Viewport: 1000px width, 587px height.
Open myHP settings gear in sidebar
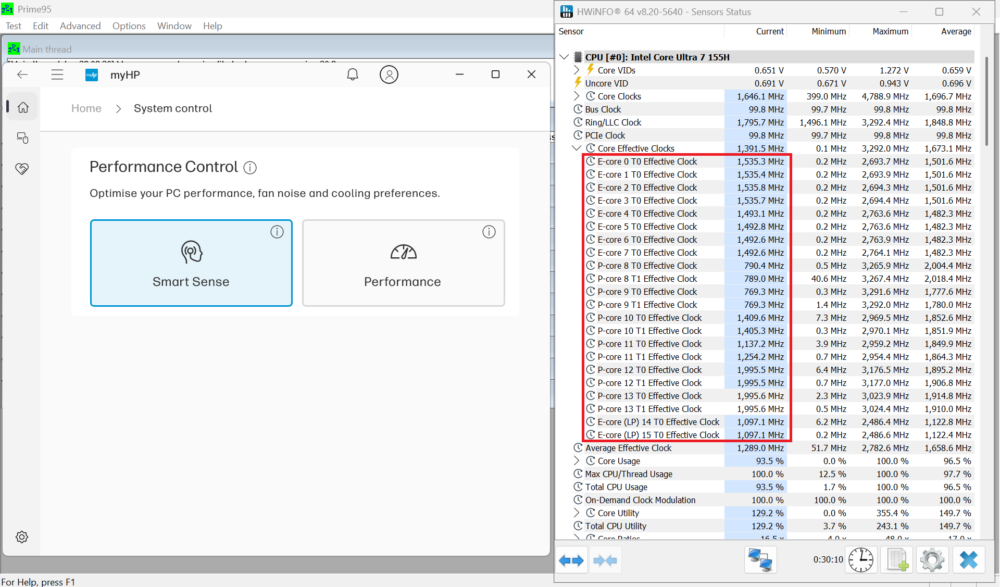click(22, 537)
